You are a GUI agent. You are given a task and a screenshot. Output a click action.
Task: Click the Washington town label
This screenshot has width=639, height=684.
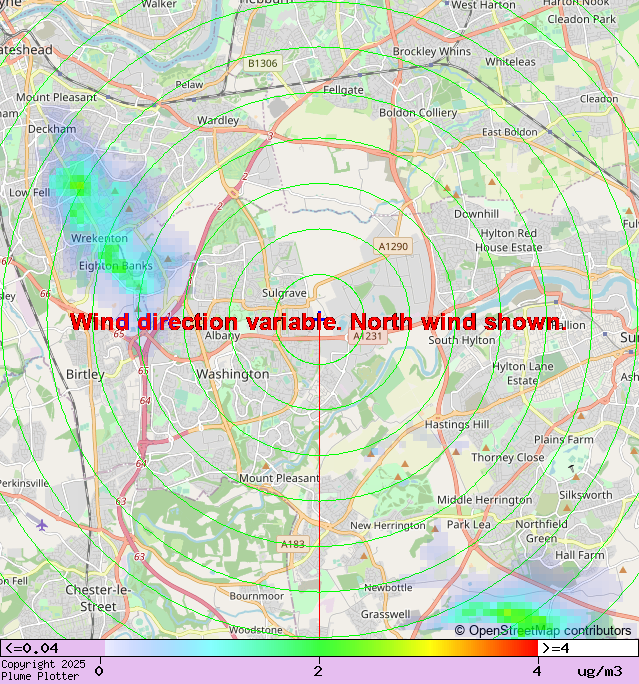232,374
